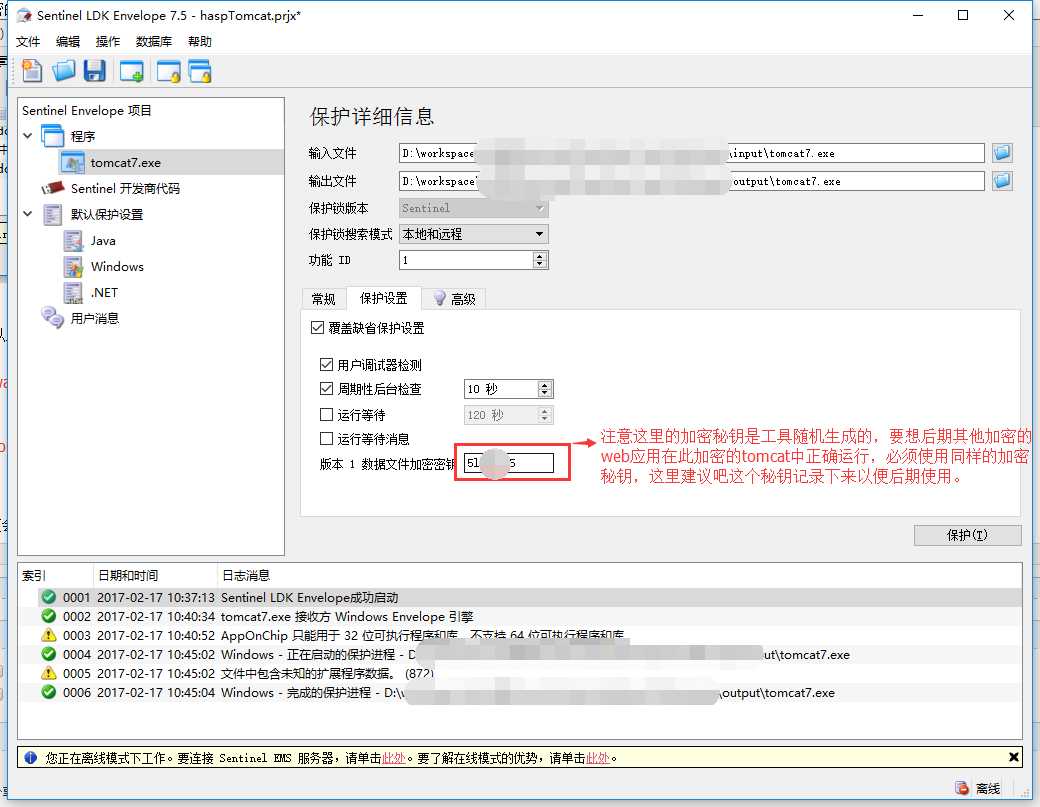Click the fifth toolbar icon, window with lock
1040x807 pixels.
168,70
